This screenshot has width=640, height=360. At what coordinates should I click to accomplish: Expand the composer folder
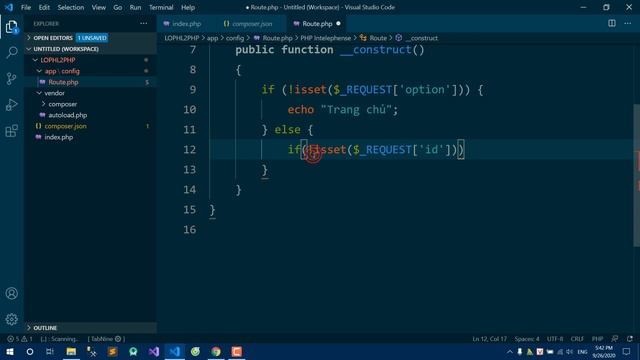point(62,104)
